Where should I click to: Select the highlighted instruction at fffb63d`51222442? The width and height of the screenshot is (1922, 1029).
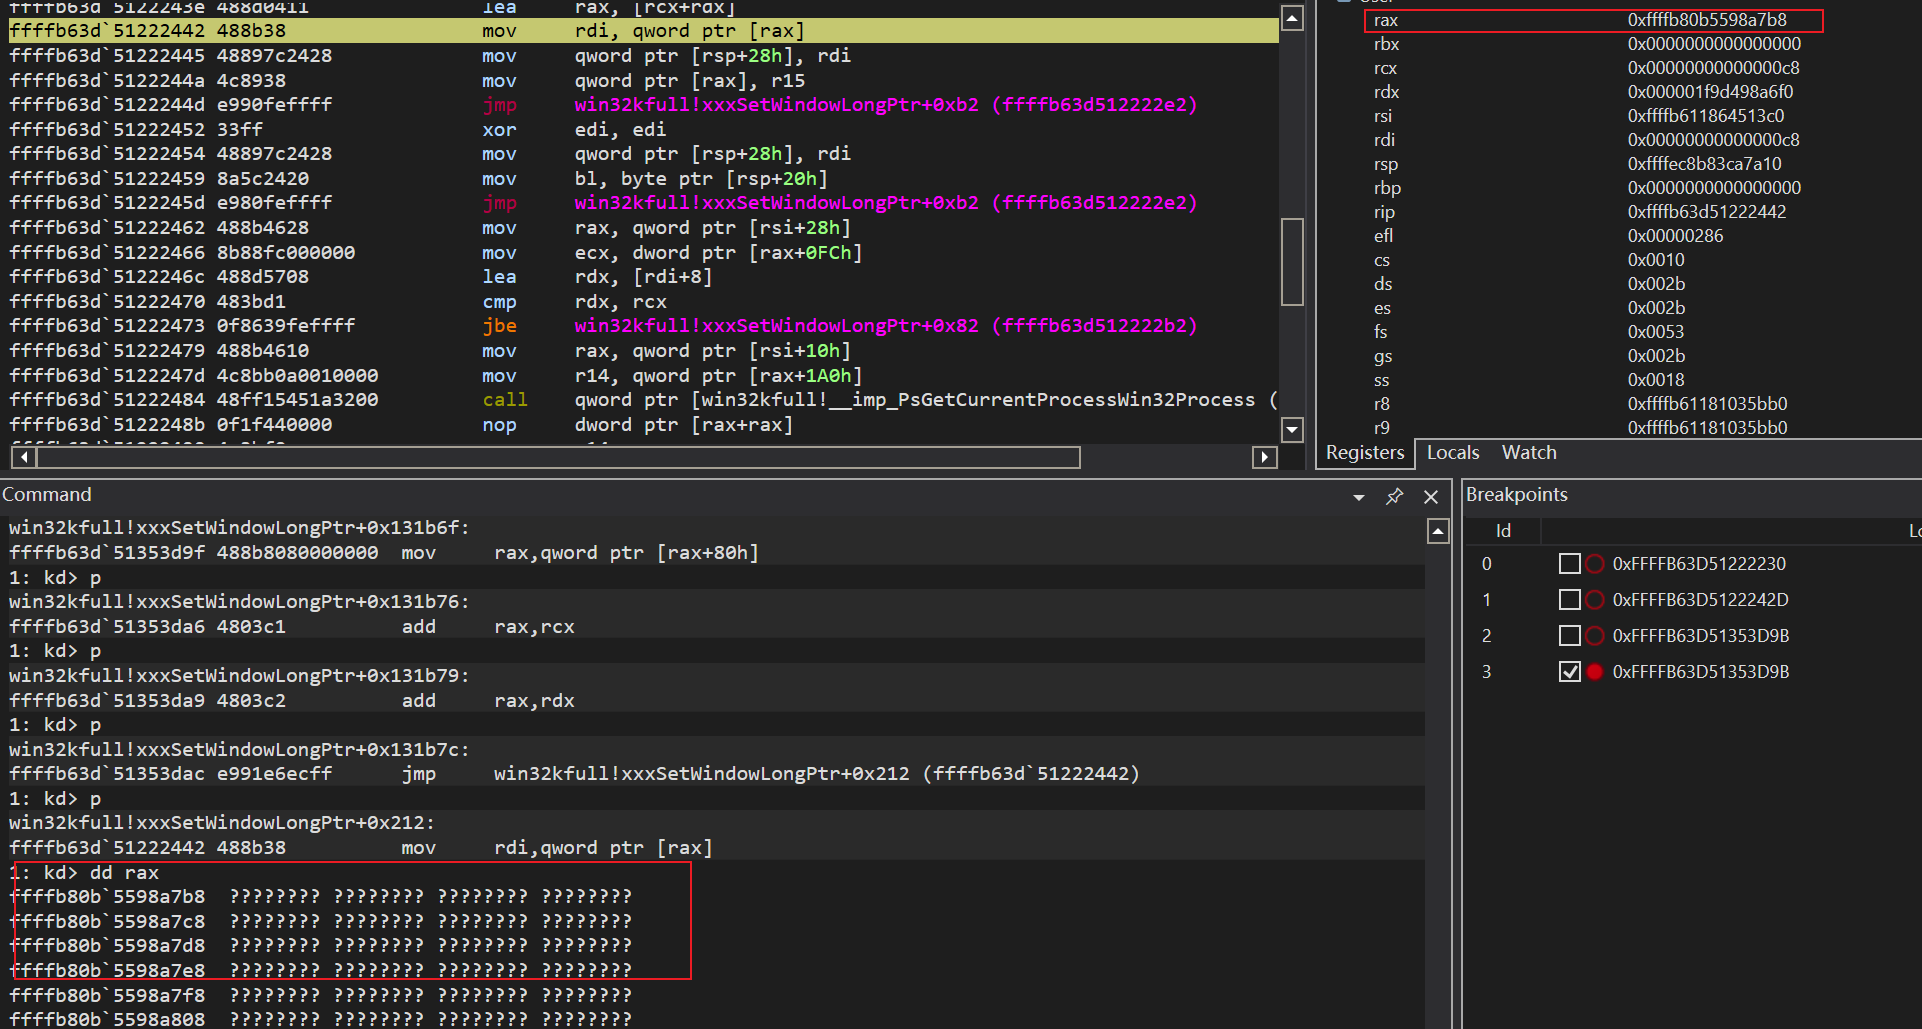click(x=643, y=31)
